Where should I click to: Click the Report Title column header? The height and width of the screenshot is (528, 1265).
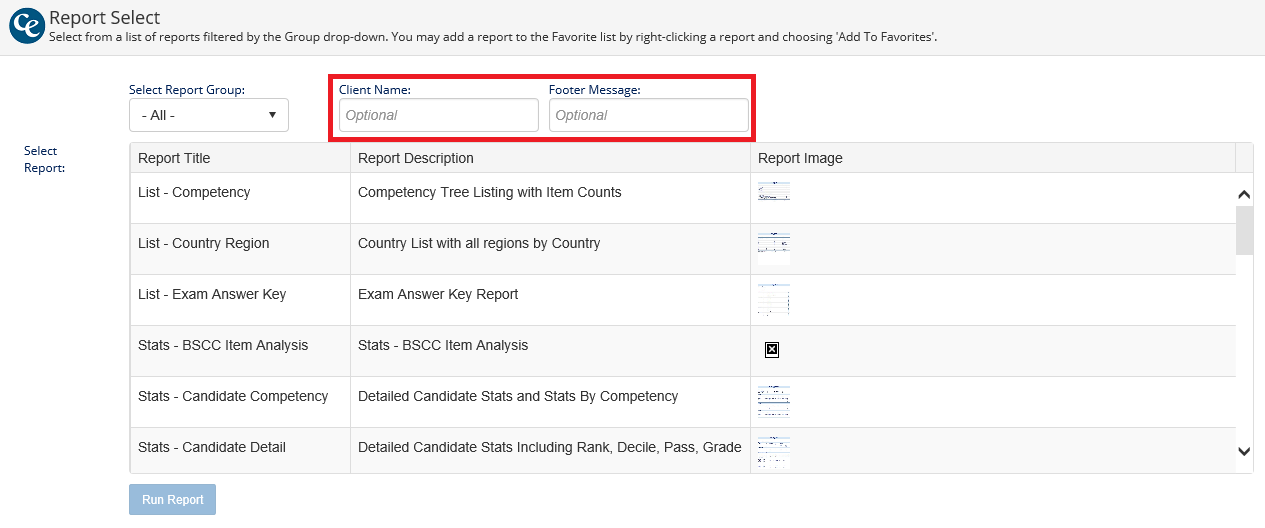pyautogui.click(x=174, y=158)
